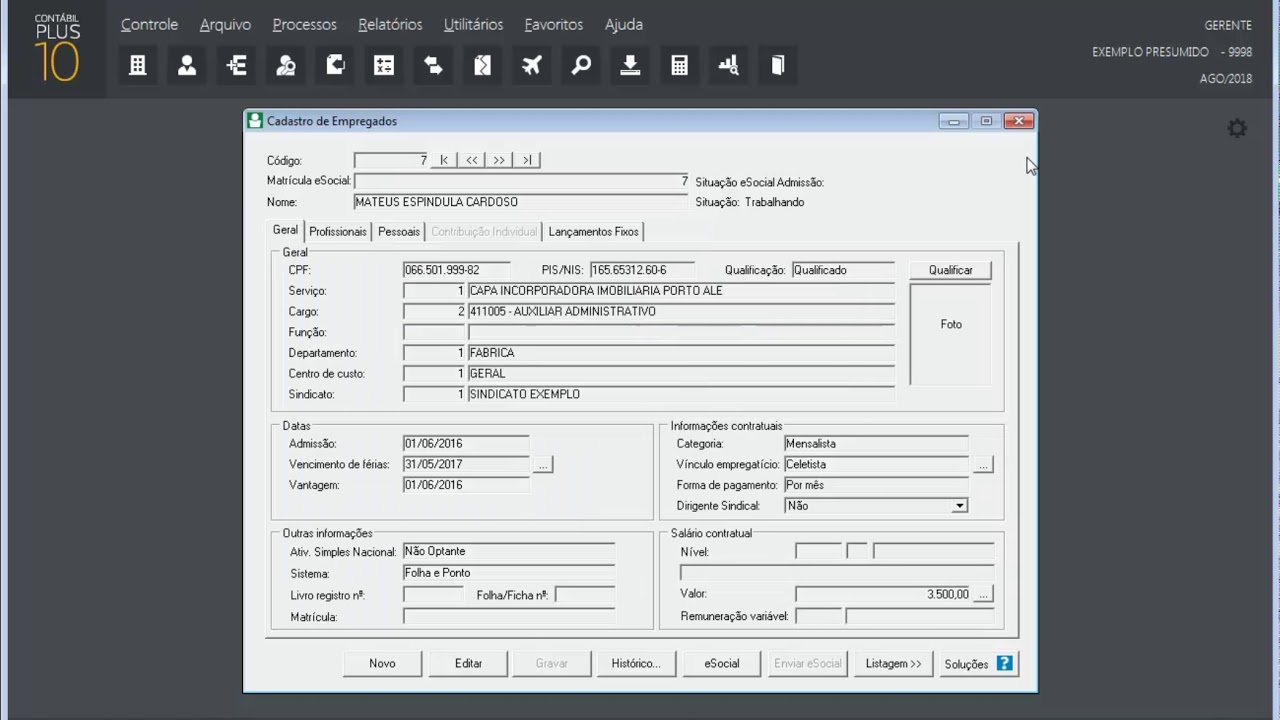The height and width of the screenshot is (720, 1280).
Task: Open the Ajuda menu
Action: click(x=624, y=24)
